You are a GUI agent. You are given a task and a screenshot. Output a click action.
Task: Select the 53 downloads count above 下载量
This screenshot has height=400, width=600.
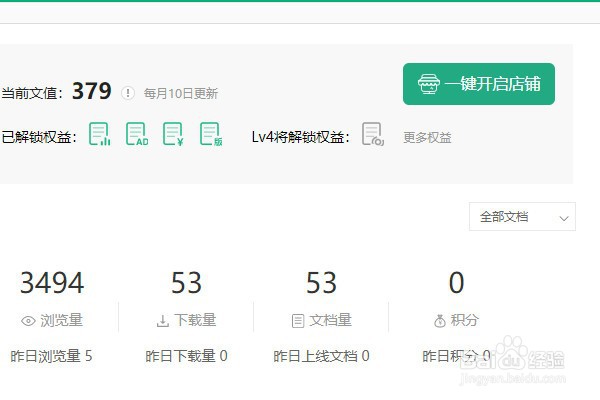coord(186,283)
